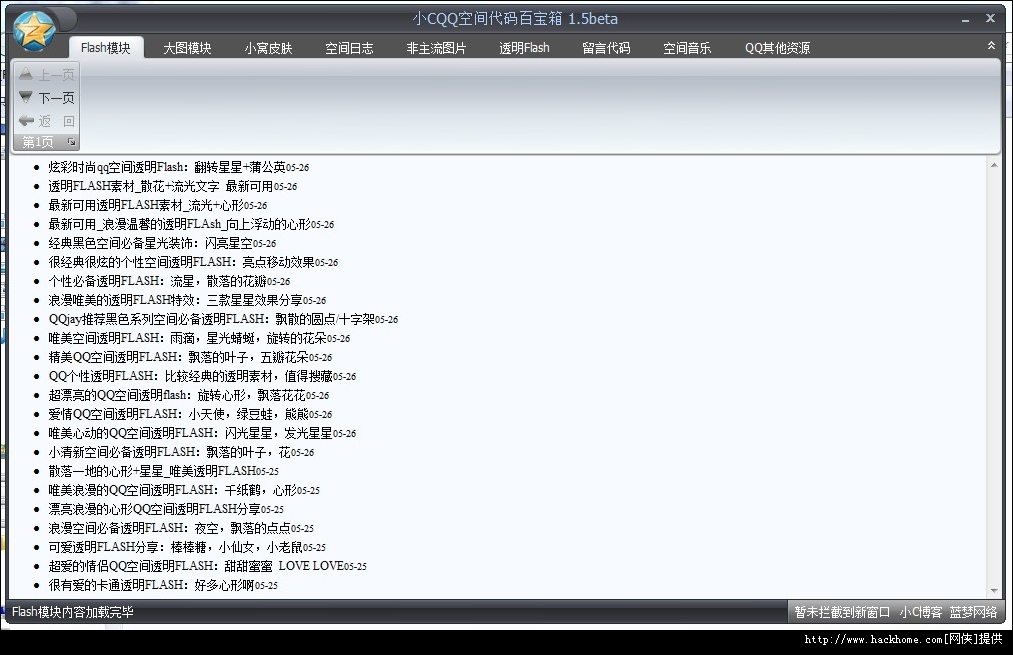Click the Flash模块内容加载完毕 status text
The height and width of the screenshot is (655, 1013).
tap(73, 612)
